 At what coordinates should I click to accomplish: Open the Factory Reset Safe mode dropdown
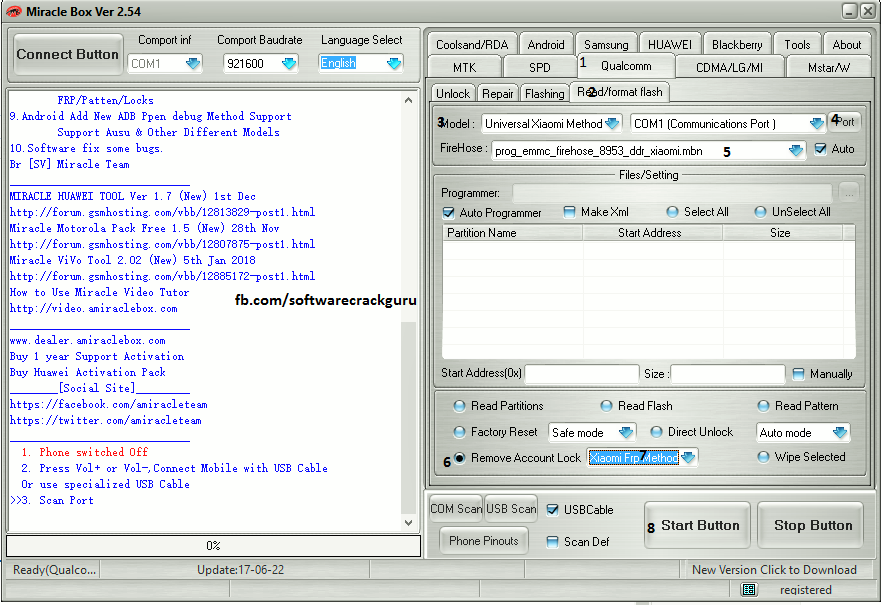626,433
